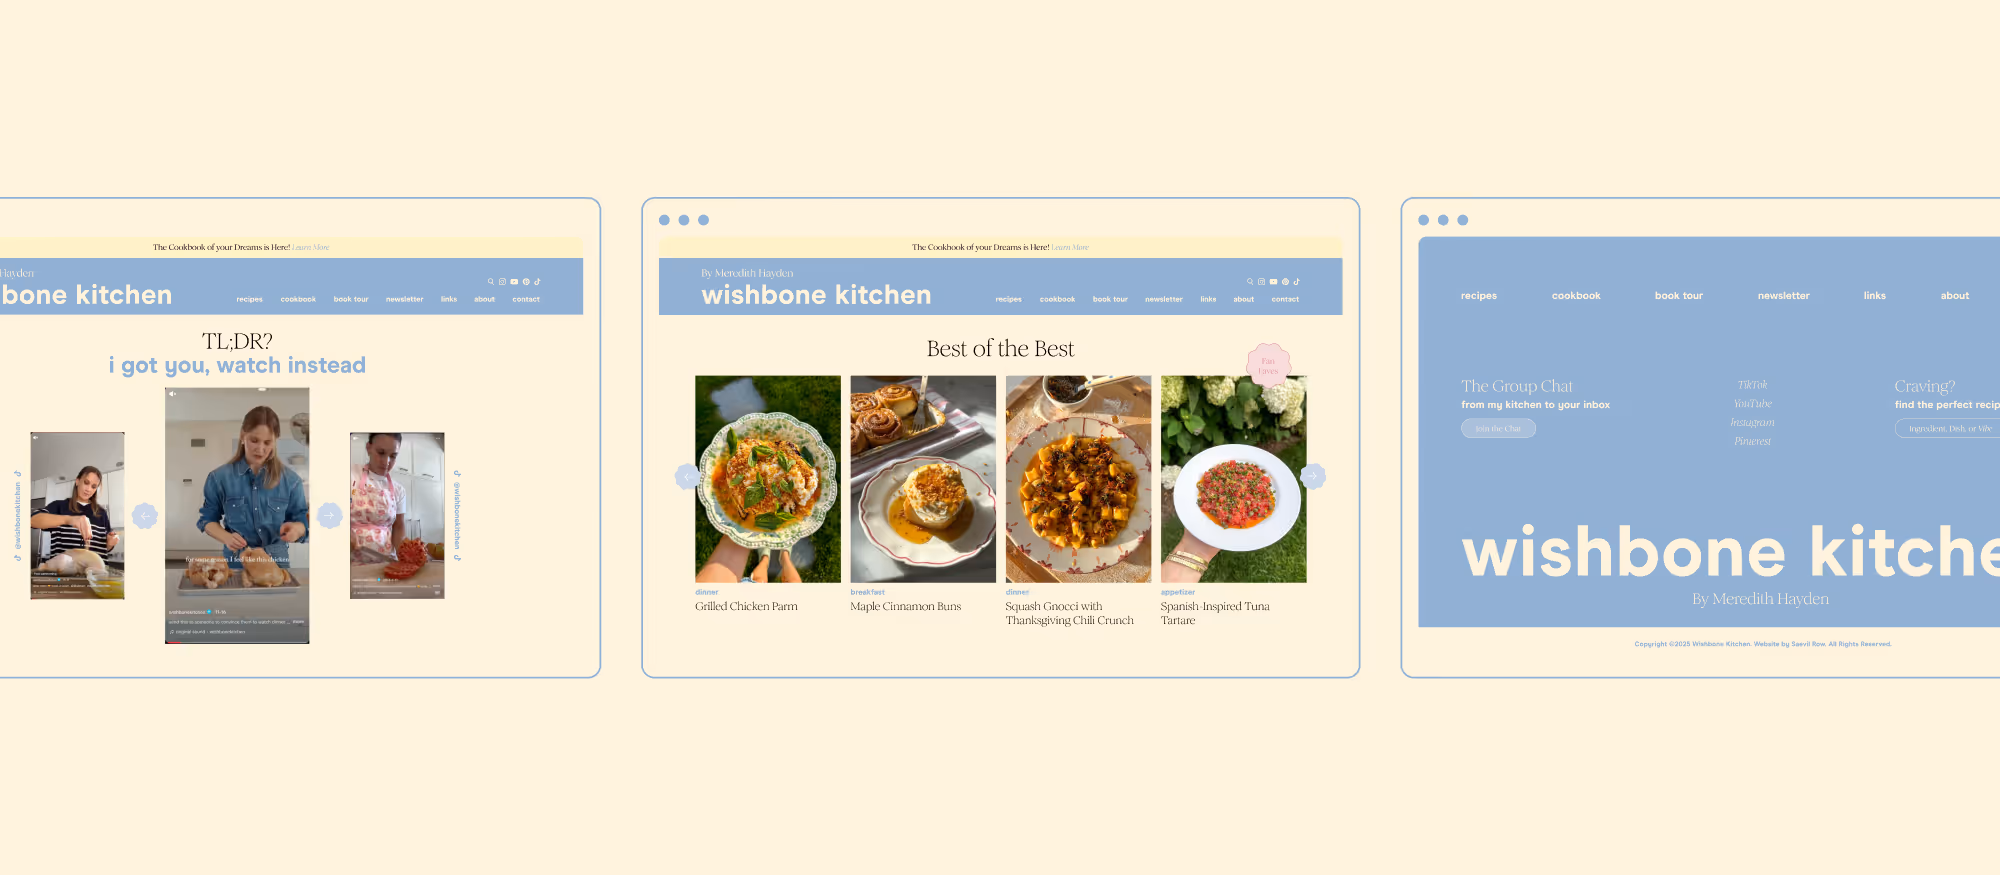
Task: Click Join the Chat button
Action: coord(1498,428)
